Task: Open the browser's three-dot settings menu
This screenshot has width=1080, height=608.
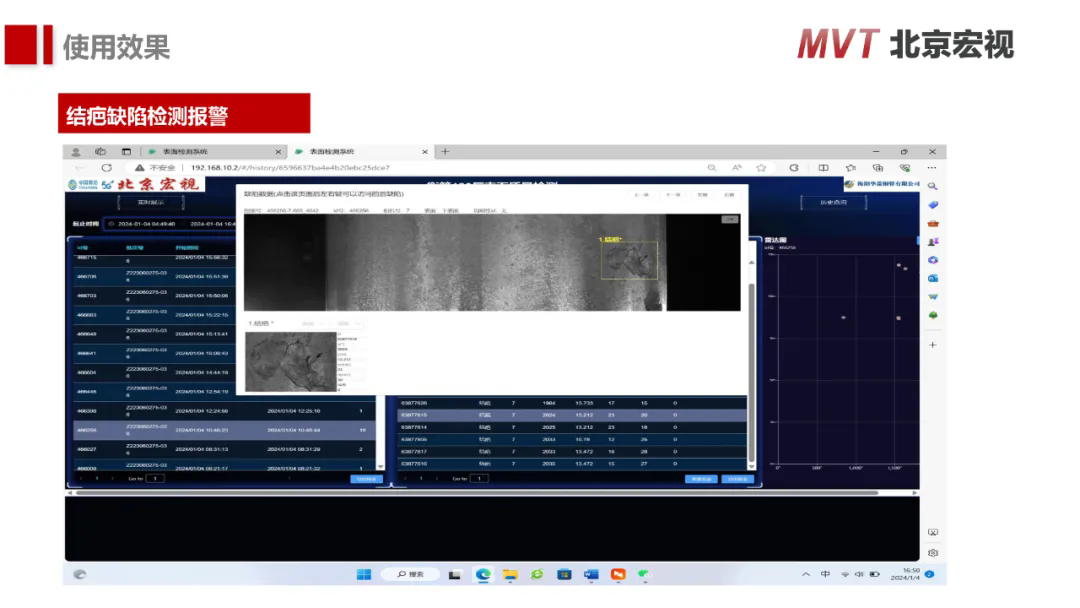Action: tap(932, 168)
